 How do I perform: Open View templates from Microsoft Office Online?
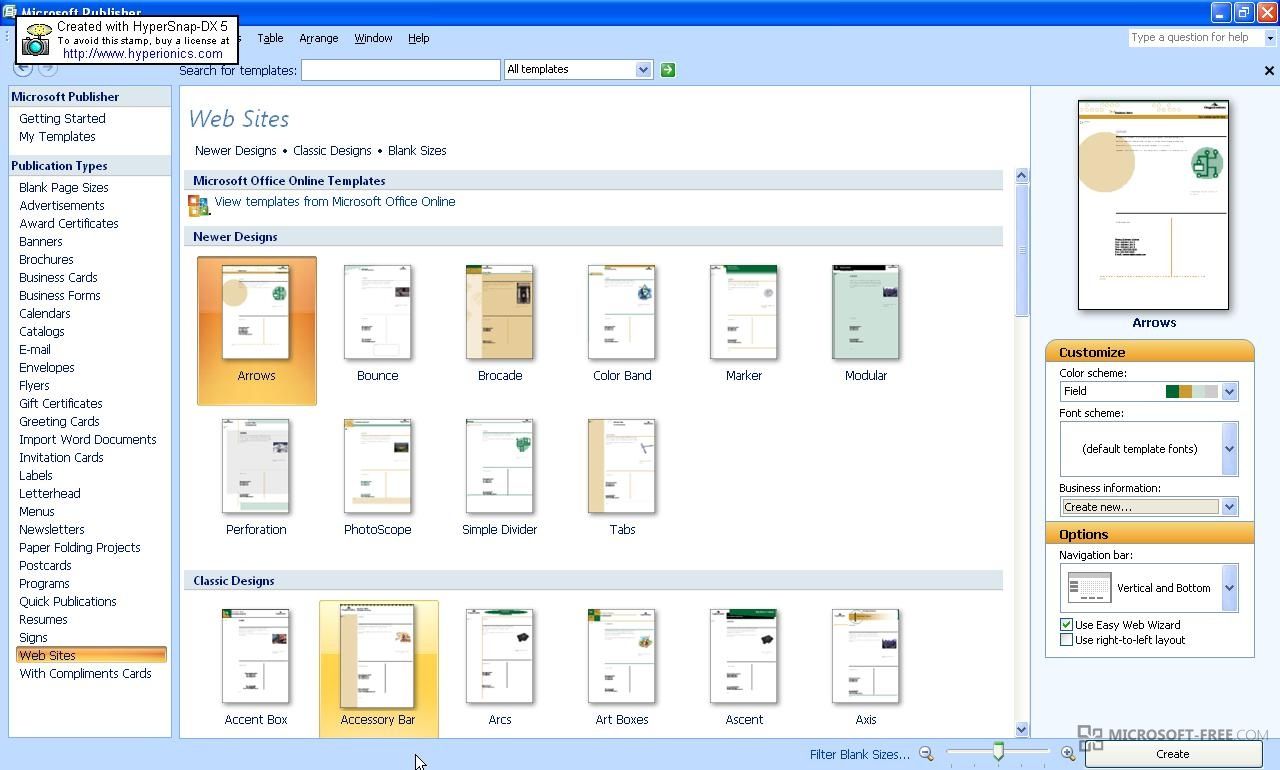[335, 202]
